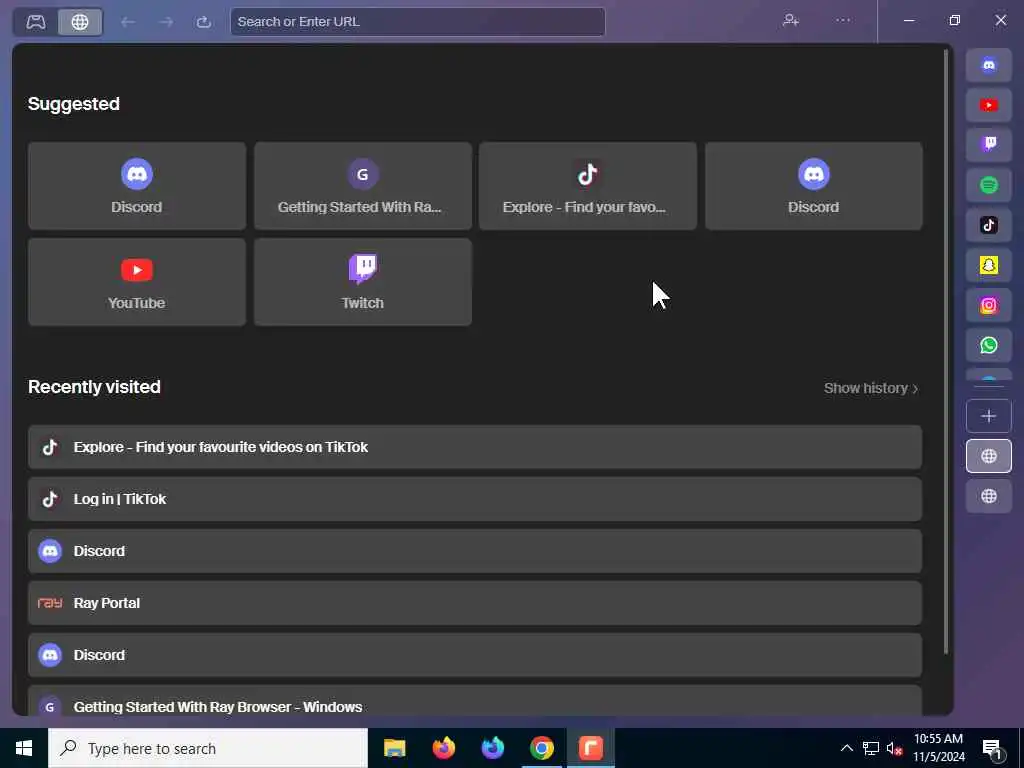The width and height of the screenshot is (1024, 768).
Task: Open the Windows notification center
Action: click(992, 749)
